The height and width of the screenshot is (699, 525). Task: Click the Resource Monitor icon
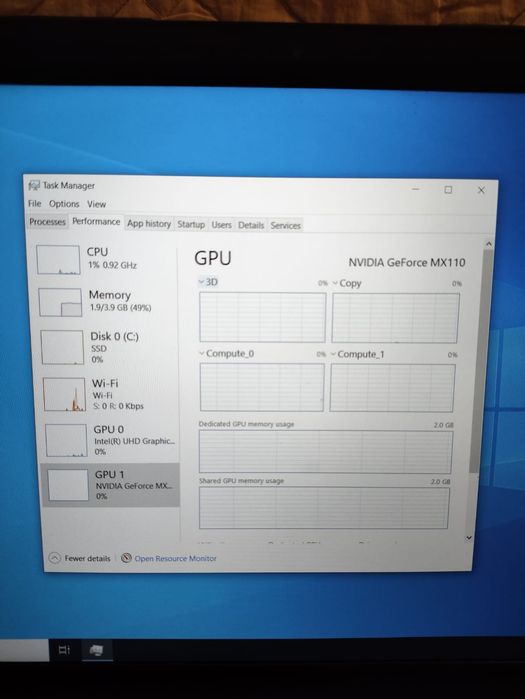tap(127, 558)
